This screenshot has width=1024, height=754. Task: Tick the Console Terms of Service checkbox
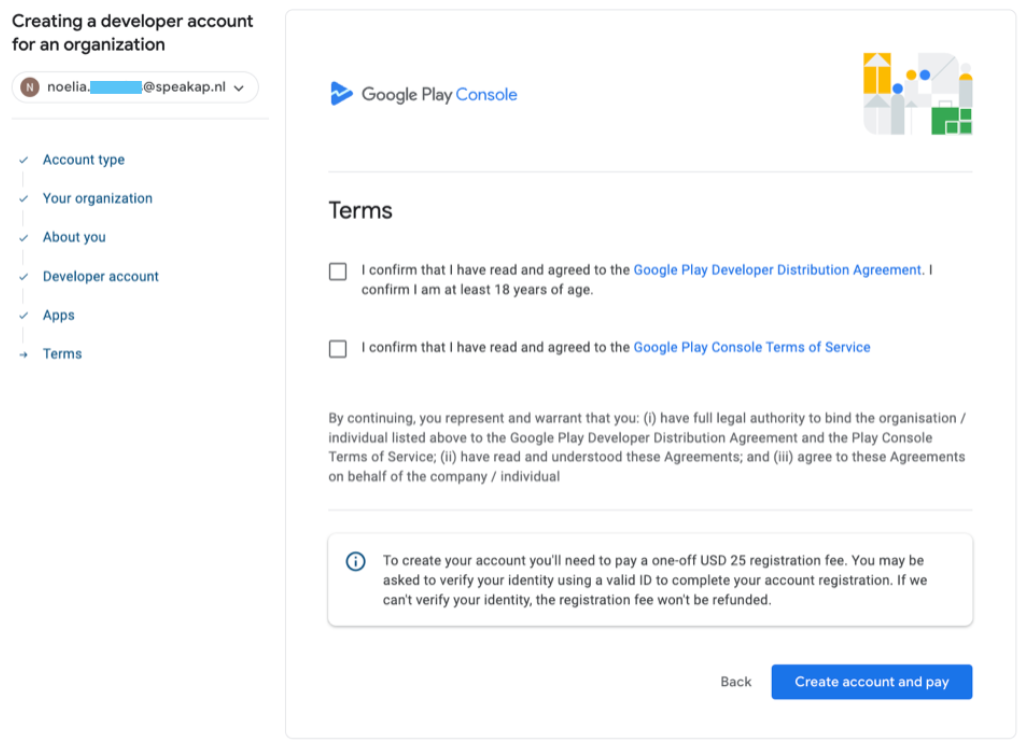(x=338, y=349)
